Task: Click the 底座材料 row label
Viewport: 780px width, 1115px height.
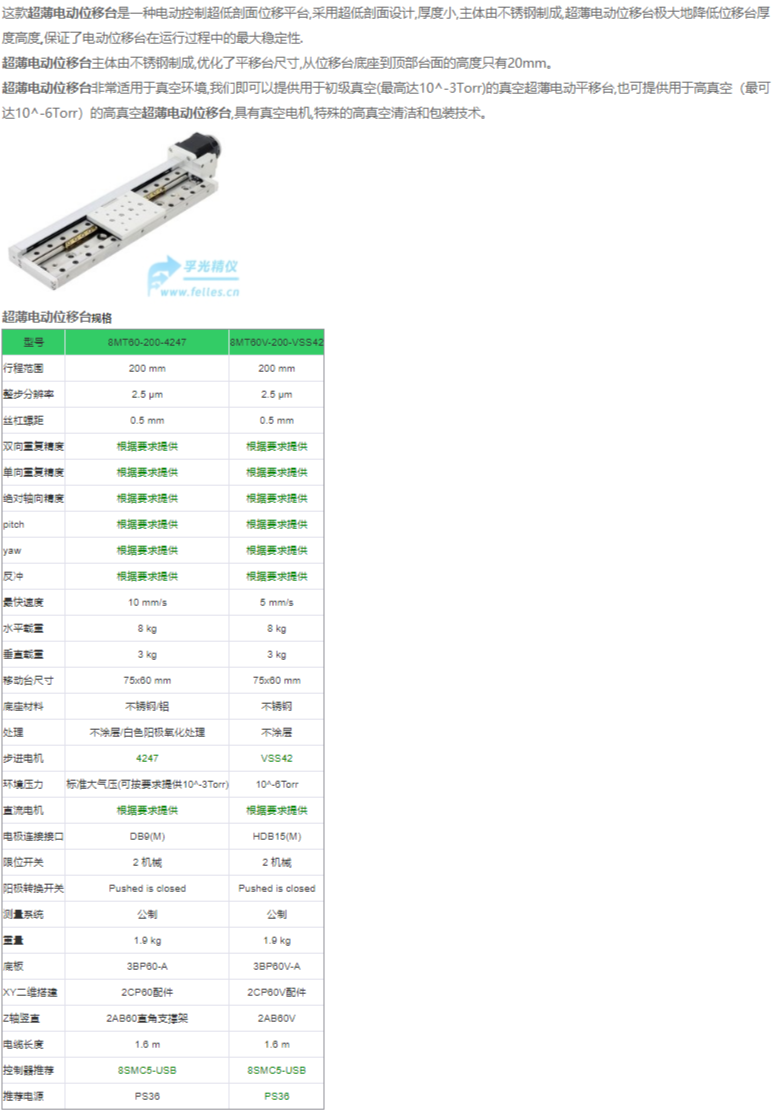Action: coord(23,706)
